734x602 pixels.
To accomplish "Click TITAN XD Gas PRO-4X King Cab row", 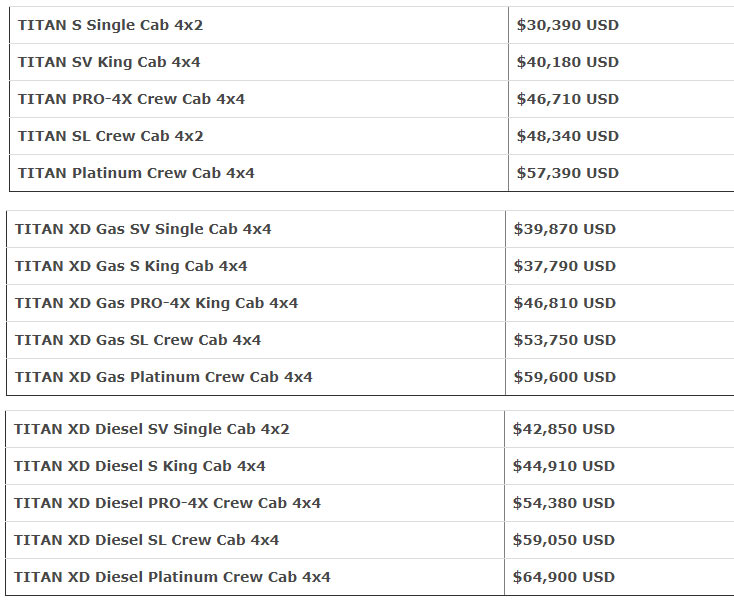I will coord(156,303).
